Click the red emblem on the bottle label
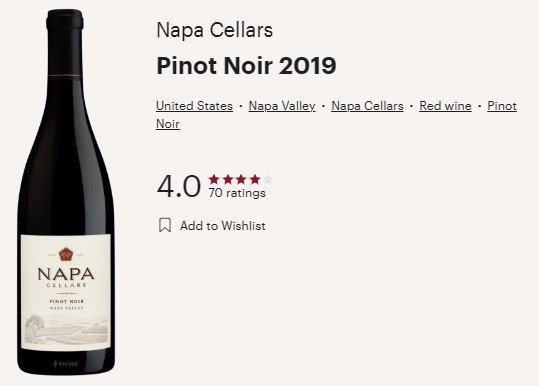The height and width of the screenshot is (386, 539). (66, 254)
